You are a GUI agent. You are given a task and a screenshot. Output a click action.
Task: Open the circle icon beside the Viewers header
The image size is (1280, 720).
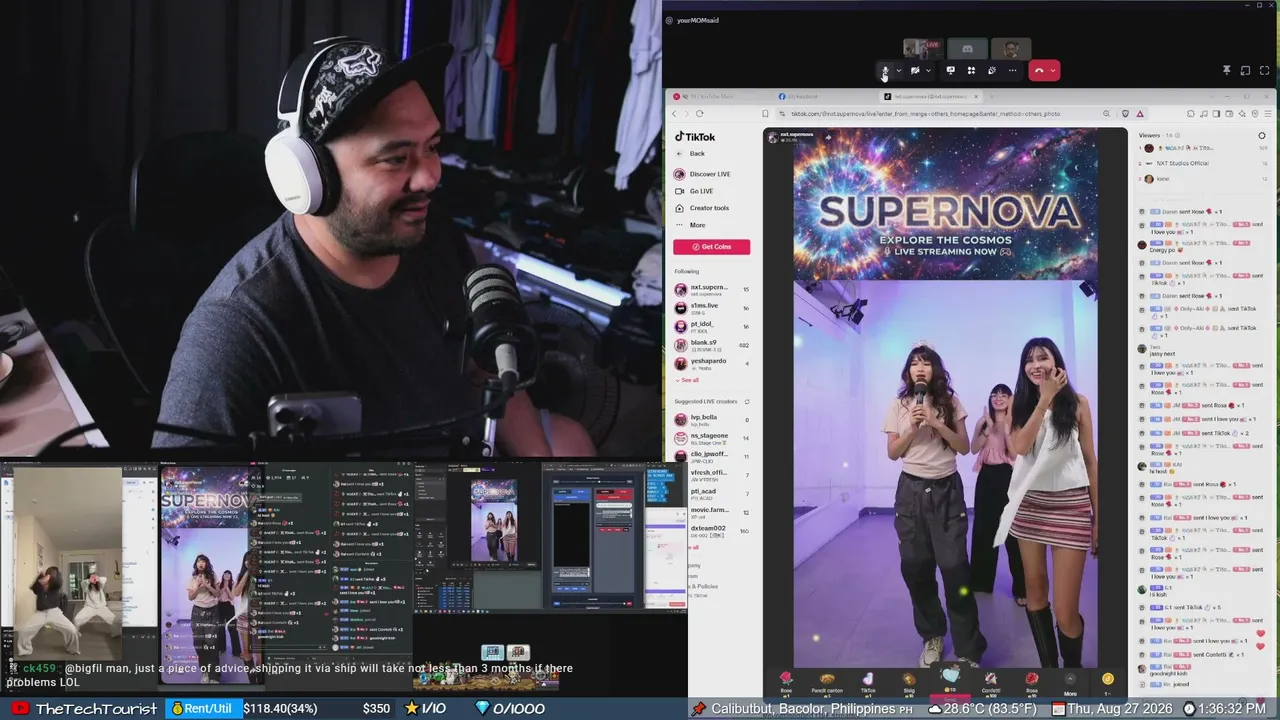click(1261, 135)
